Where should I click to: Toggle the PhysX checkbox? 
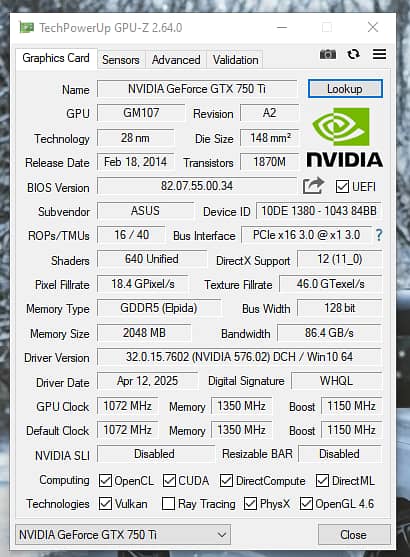tap(250, 503)
